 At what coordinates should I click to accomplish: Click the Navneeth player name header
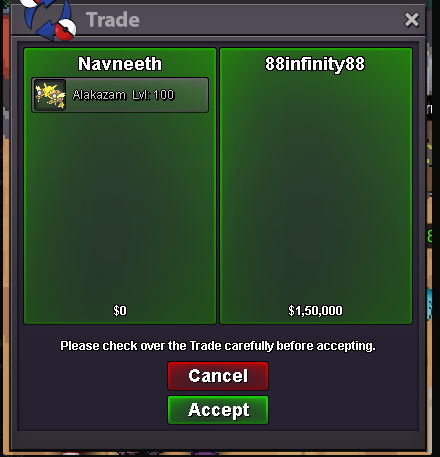point(120,64)
